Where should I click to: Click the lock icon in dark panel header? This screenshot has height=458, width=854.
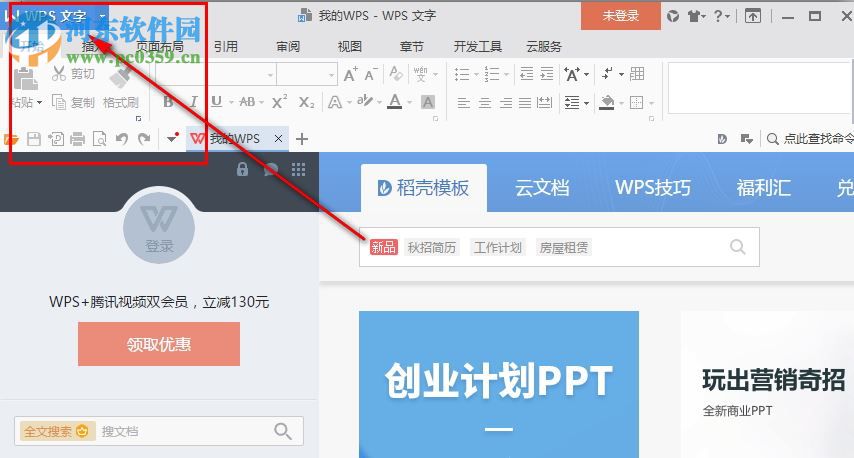[242, 169]
